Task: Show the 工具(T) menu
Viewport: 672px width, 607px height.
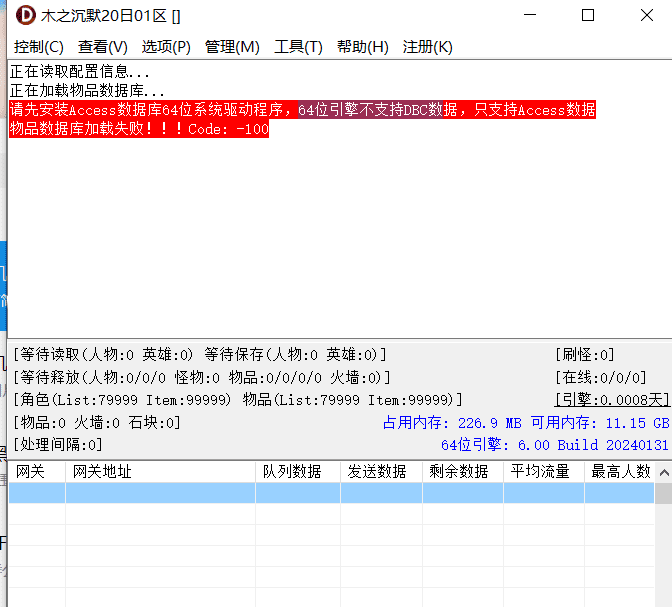Action: 298,47
